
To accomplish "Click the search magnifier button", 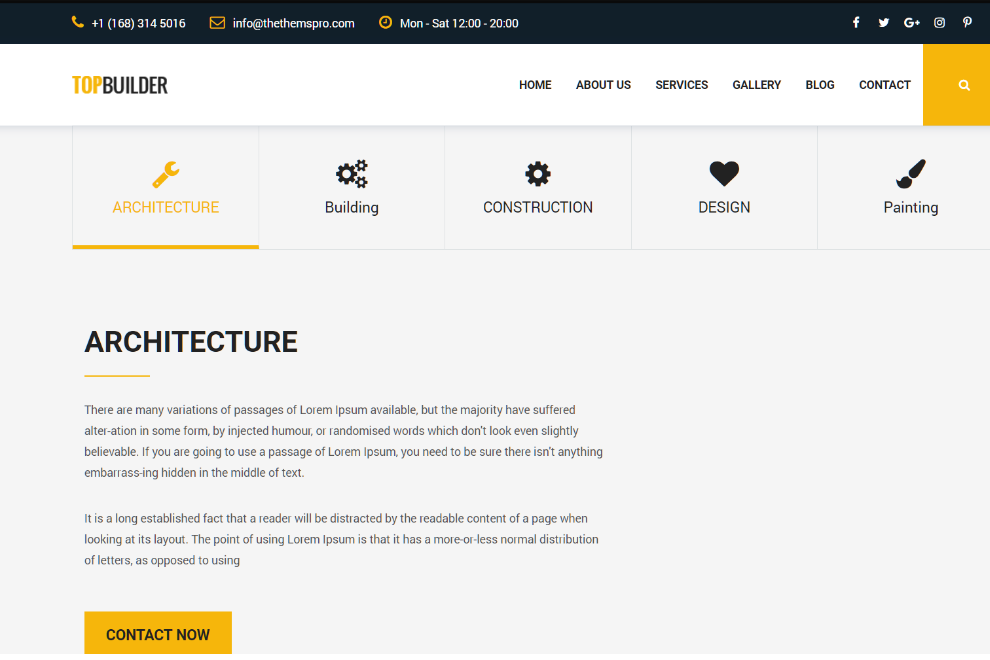I will 957,85.
